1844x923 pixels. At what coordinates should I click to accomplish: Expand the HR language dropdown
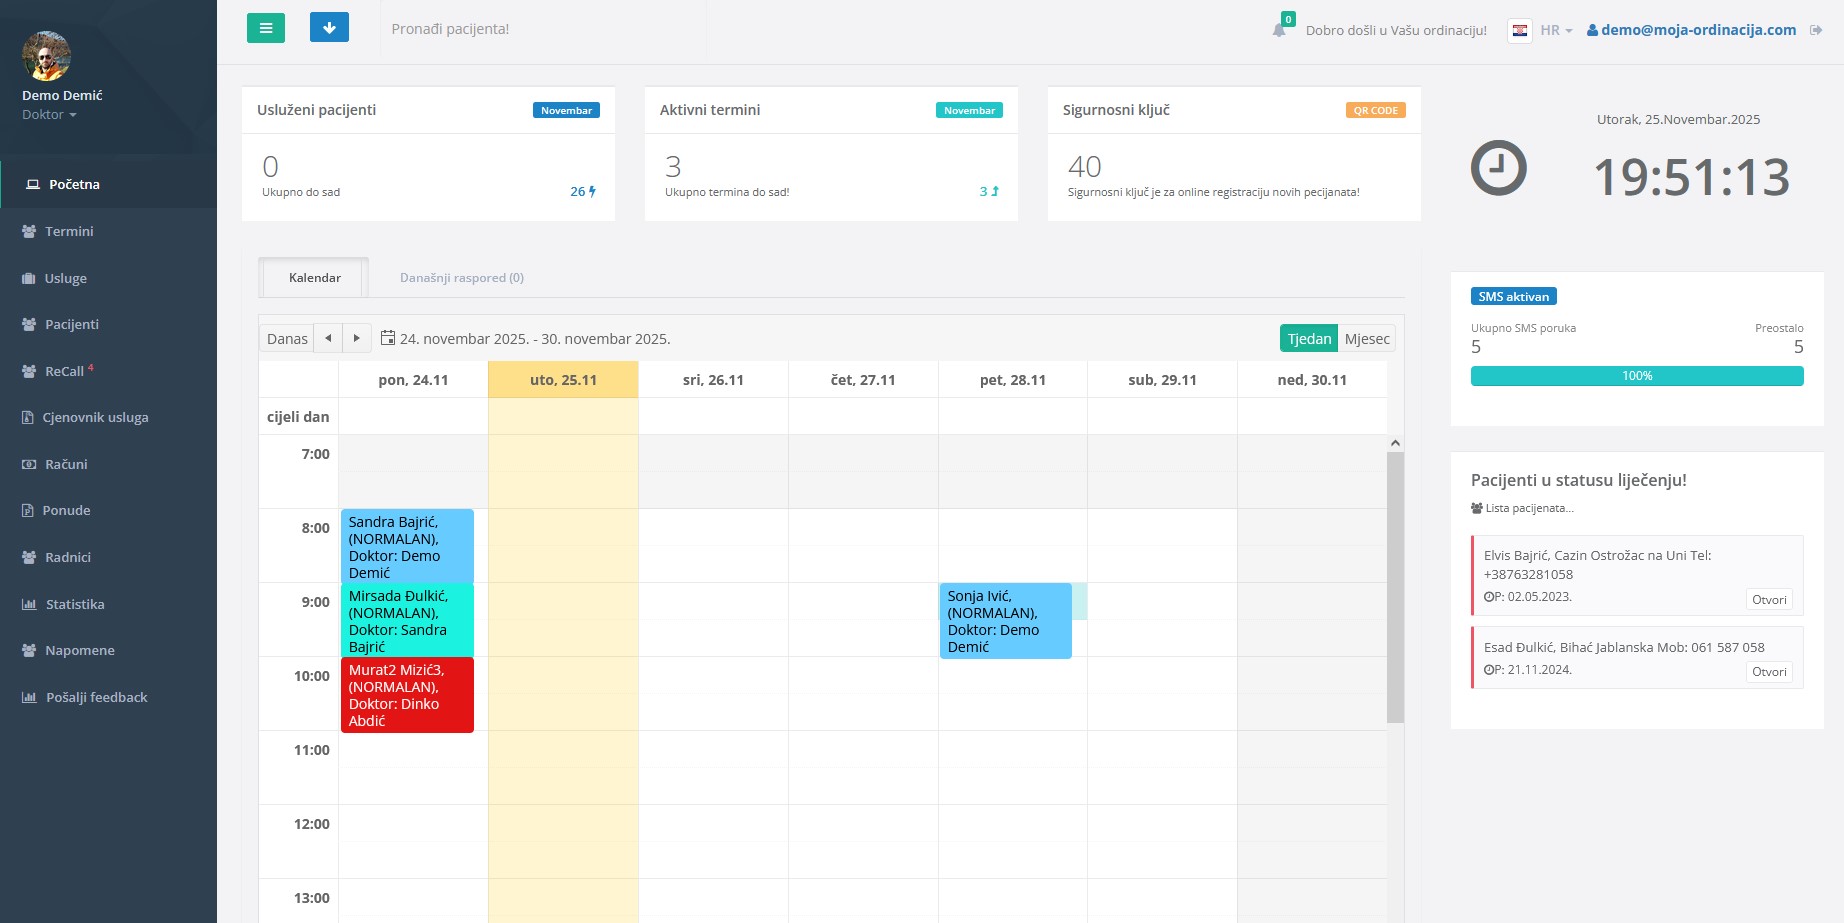point(1555,30)
